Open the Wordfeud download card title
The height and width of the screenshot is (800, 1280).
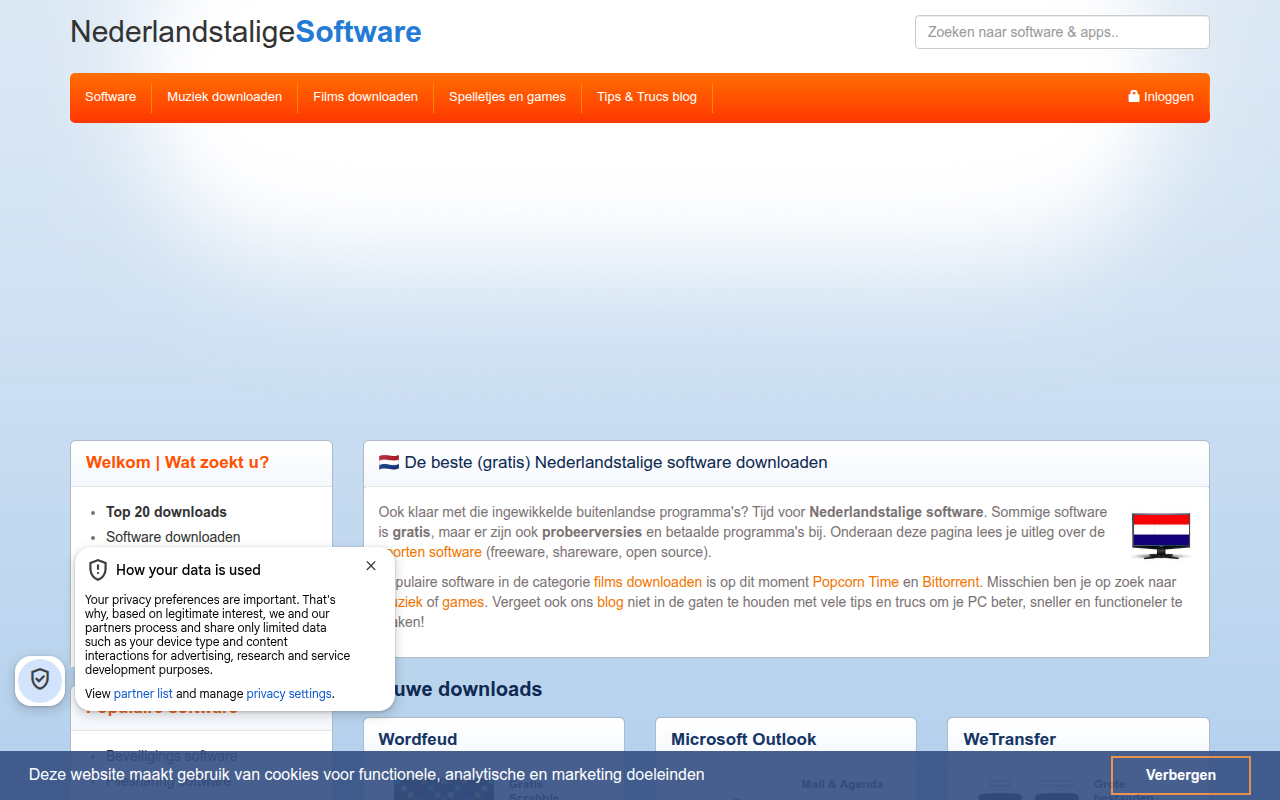(418, 739)
